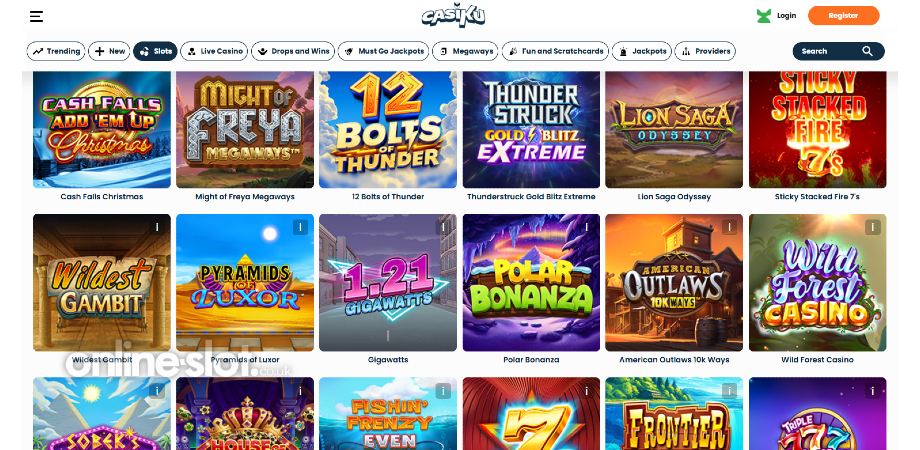The width and height of the screenshot is (920, 450).
Task: Open info icon on Pyramids of Luxor tile
Action: click(x=300, y=227)
